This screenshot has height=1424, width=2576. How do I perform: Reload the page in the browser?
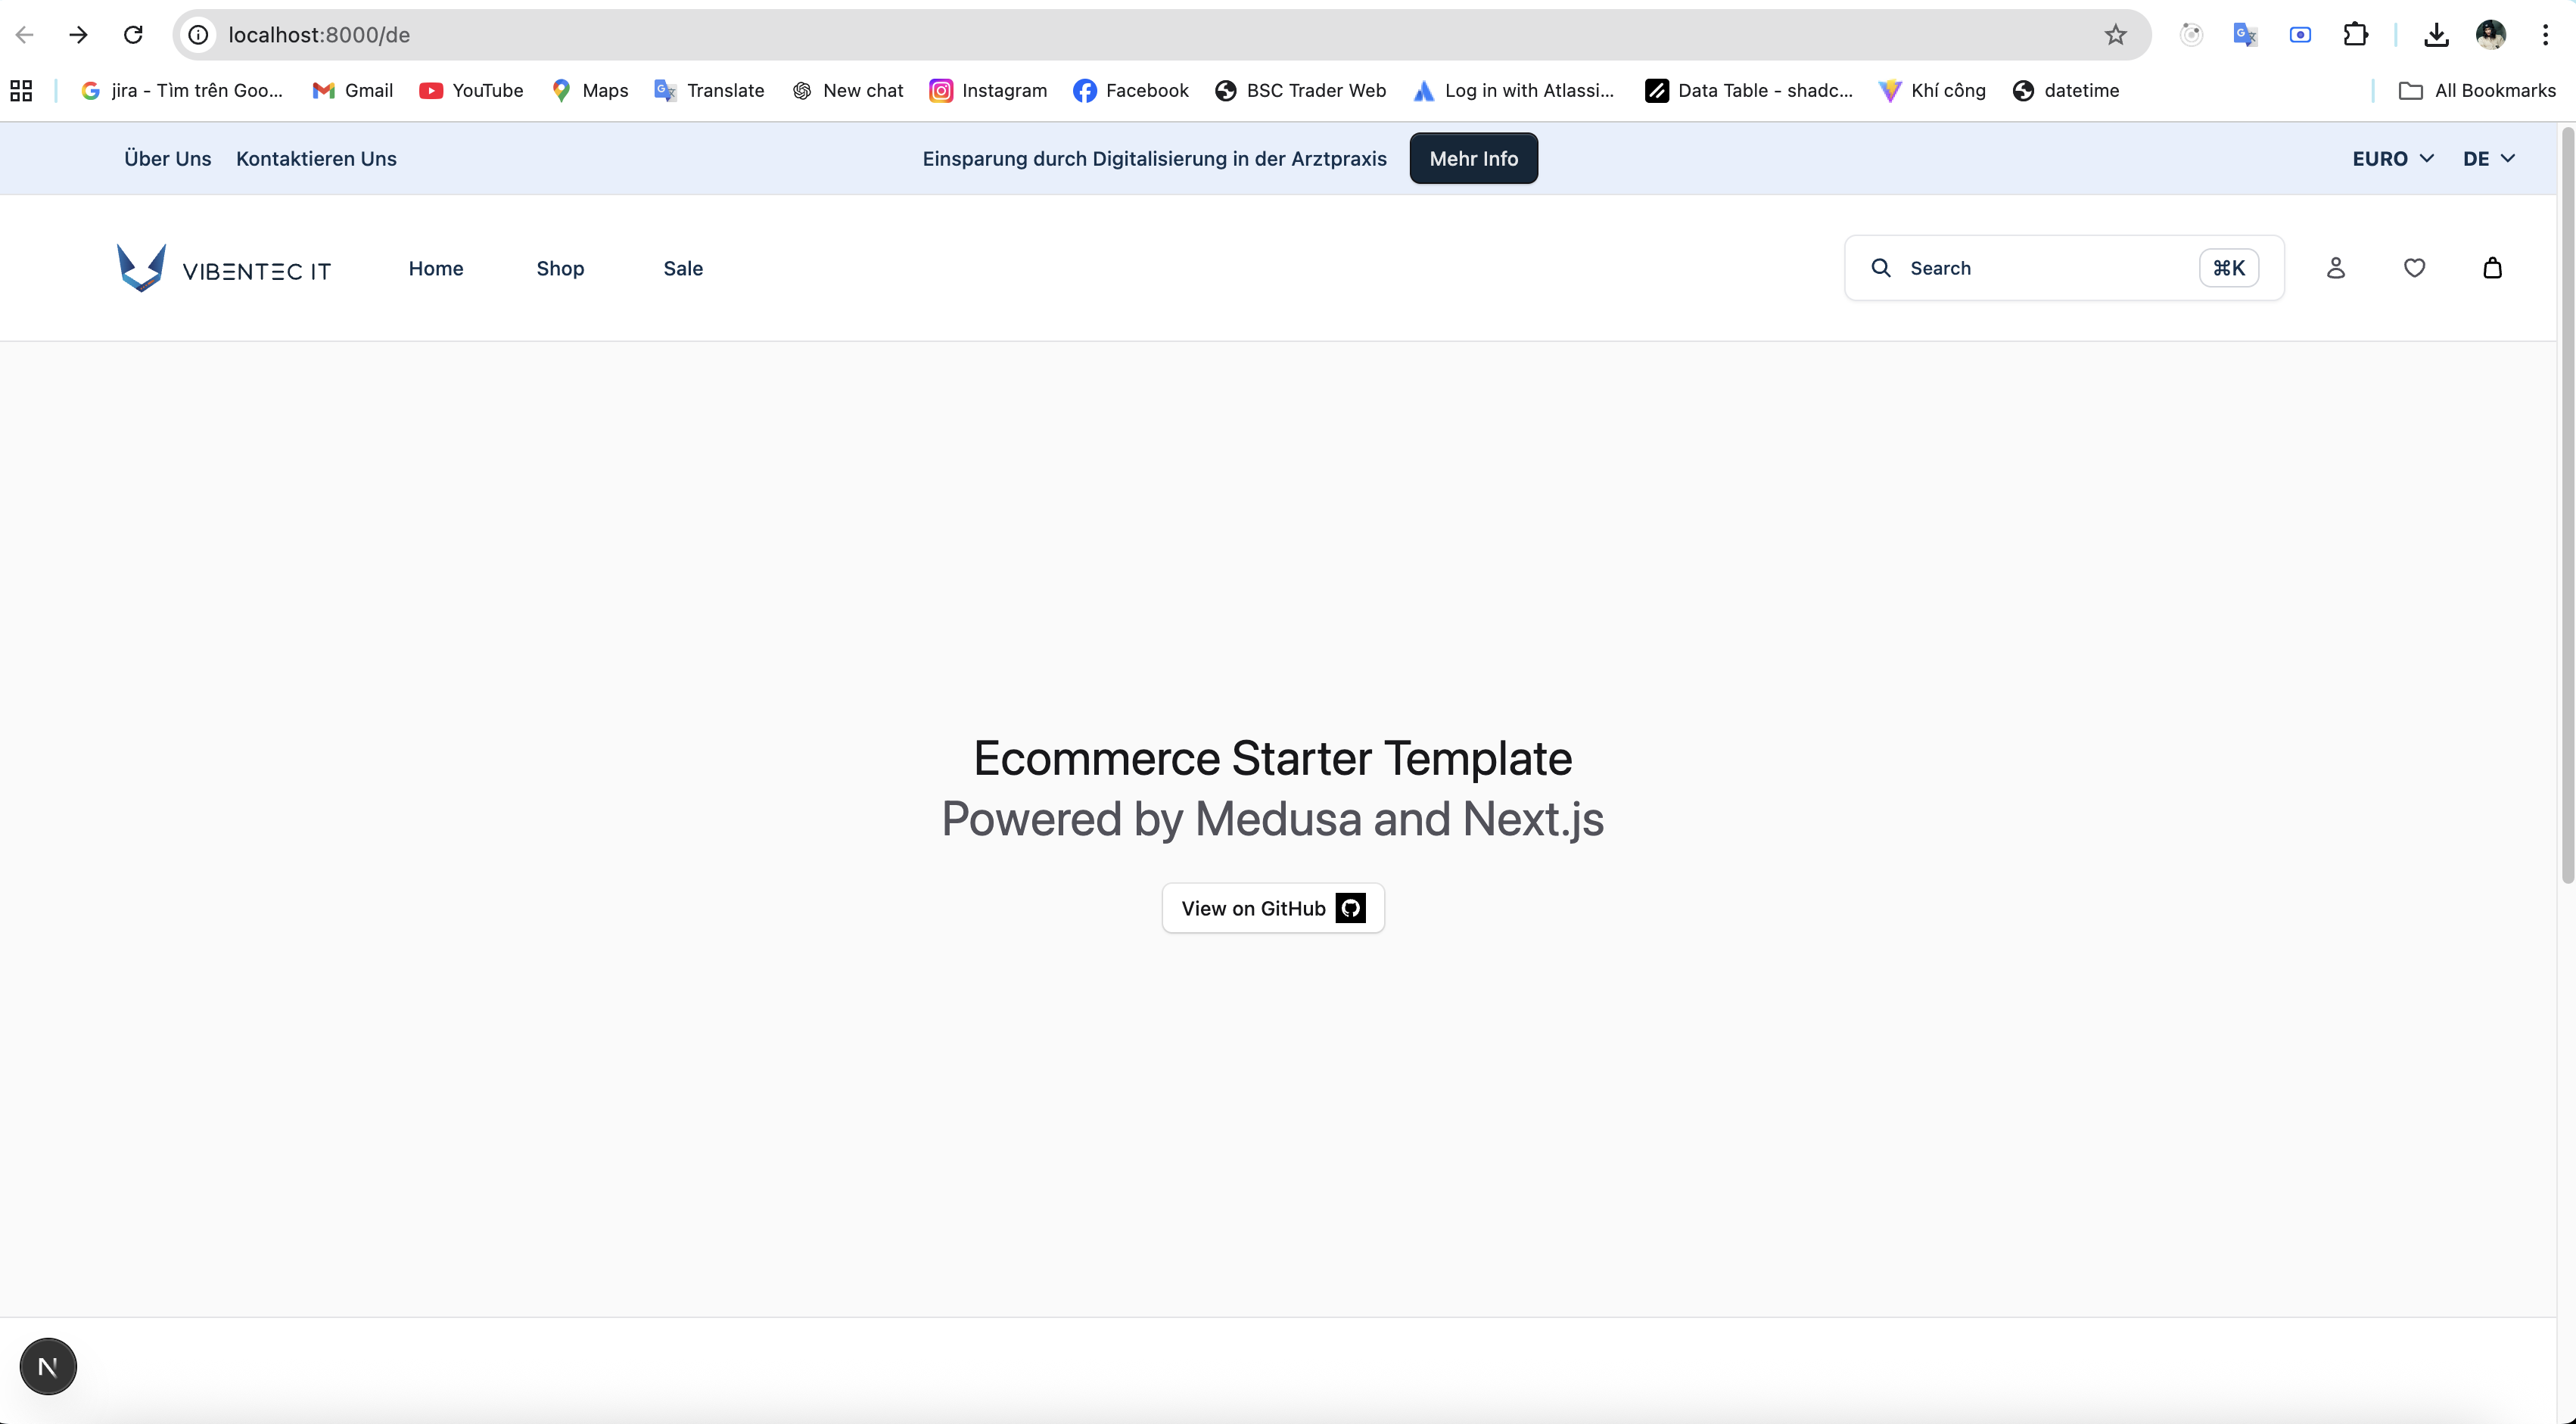(133, 35)
